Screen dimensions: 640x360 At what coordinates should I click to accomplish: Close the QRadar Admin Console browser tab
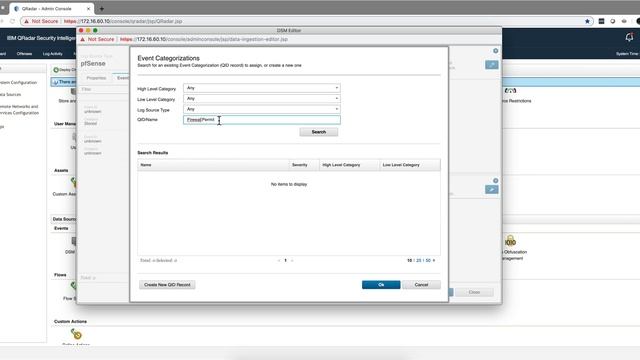point(89,9)
